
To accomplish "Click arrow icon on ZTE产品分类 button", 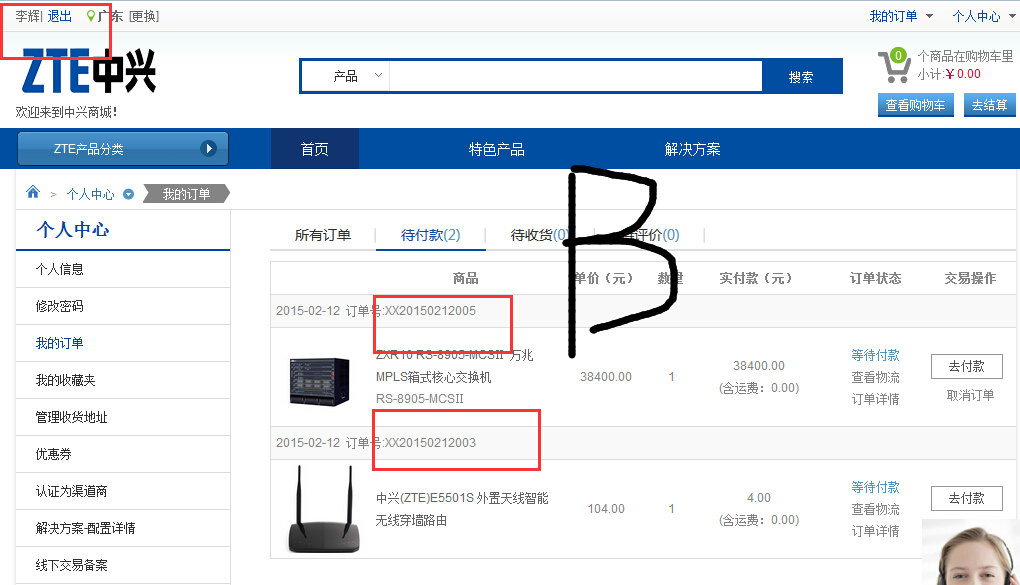I will (x=208, y=148).
